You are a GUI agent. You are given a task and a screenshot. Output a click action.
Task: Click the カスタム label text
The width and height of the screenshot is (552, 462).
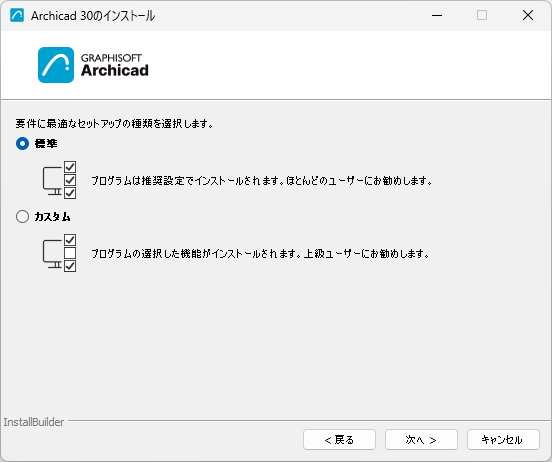(52, 217)
